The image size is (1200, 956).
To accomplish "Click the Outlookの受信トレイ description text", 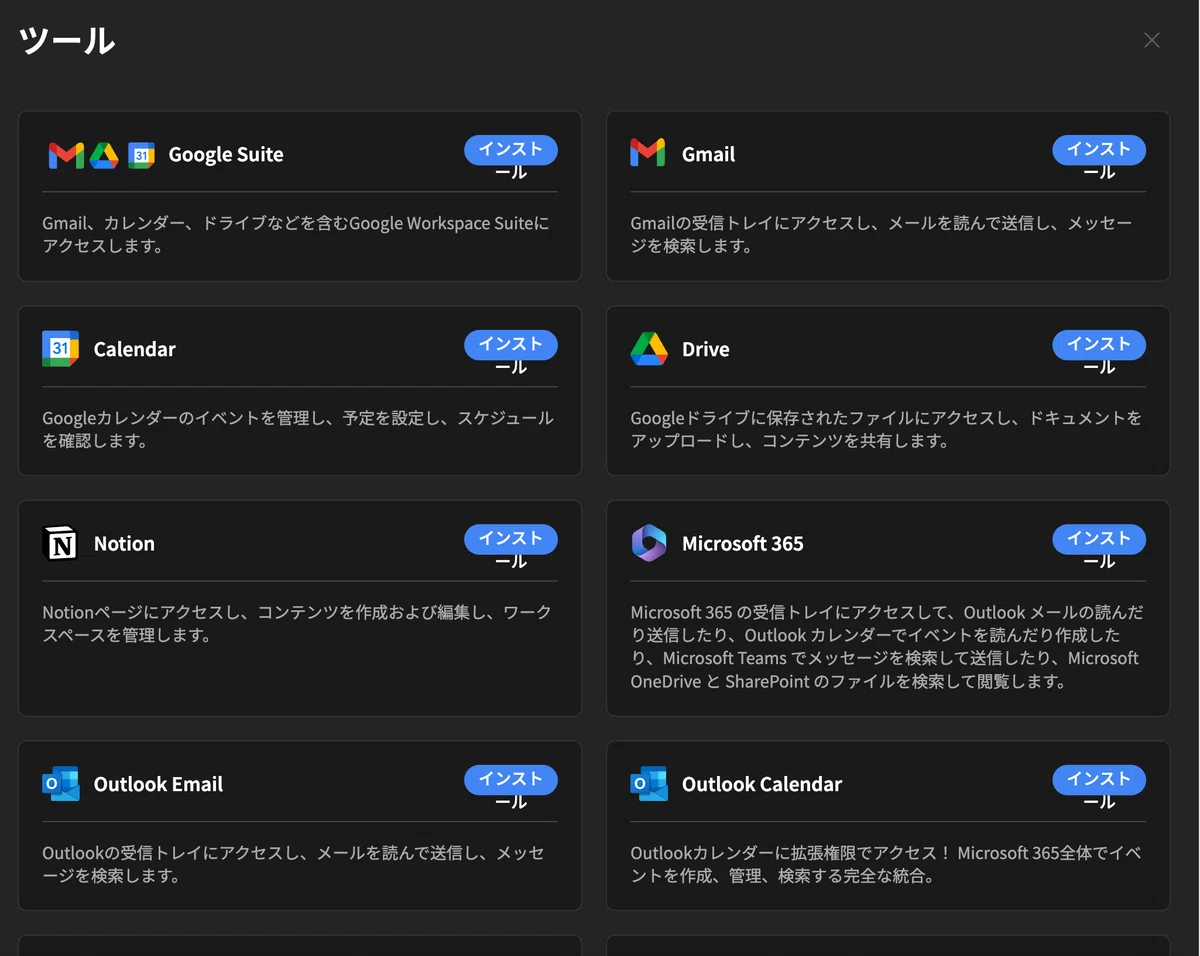I will pyautogui.click(x=293, y=864).
